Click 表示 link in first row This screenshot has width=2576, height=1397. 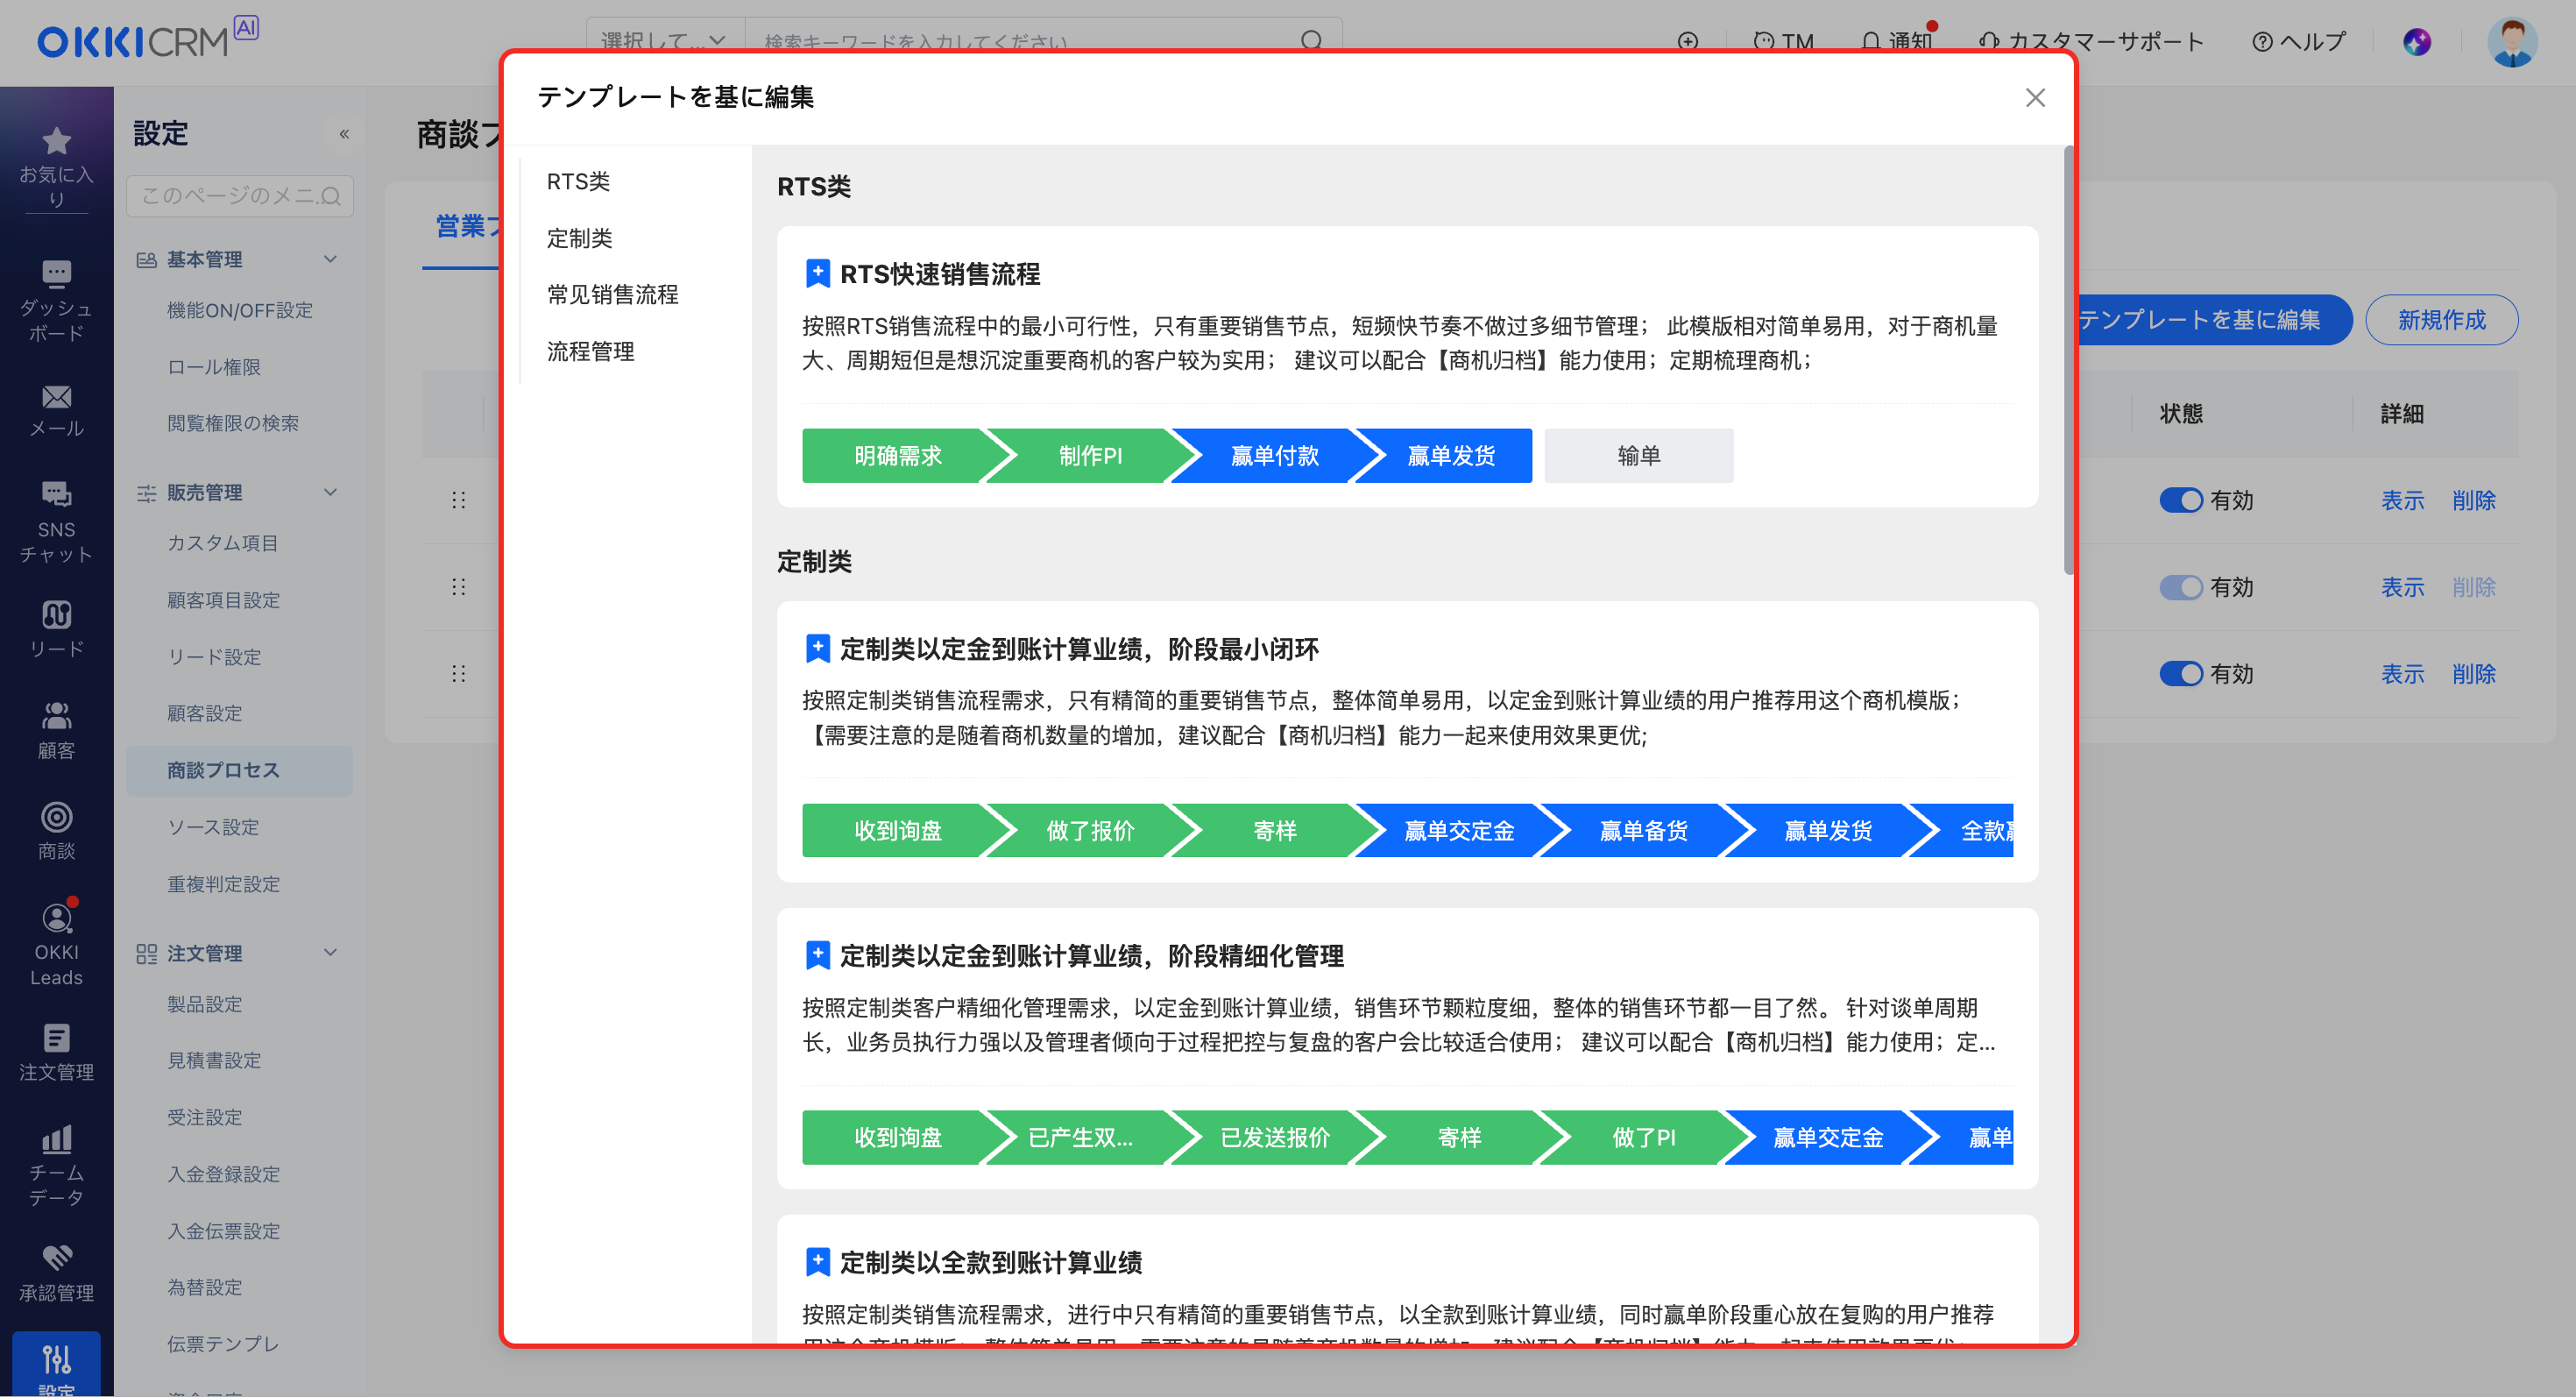pos(2402,500)
